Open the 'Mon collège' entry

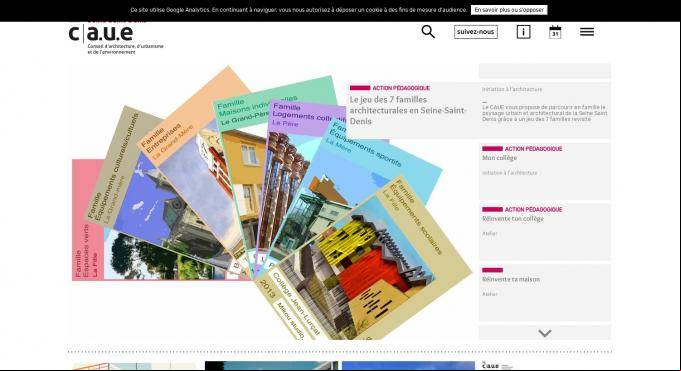[x=499, y=158]
